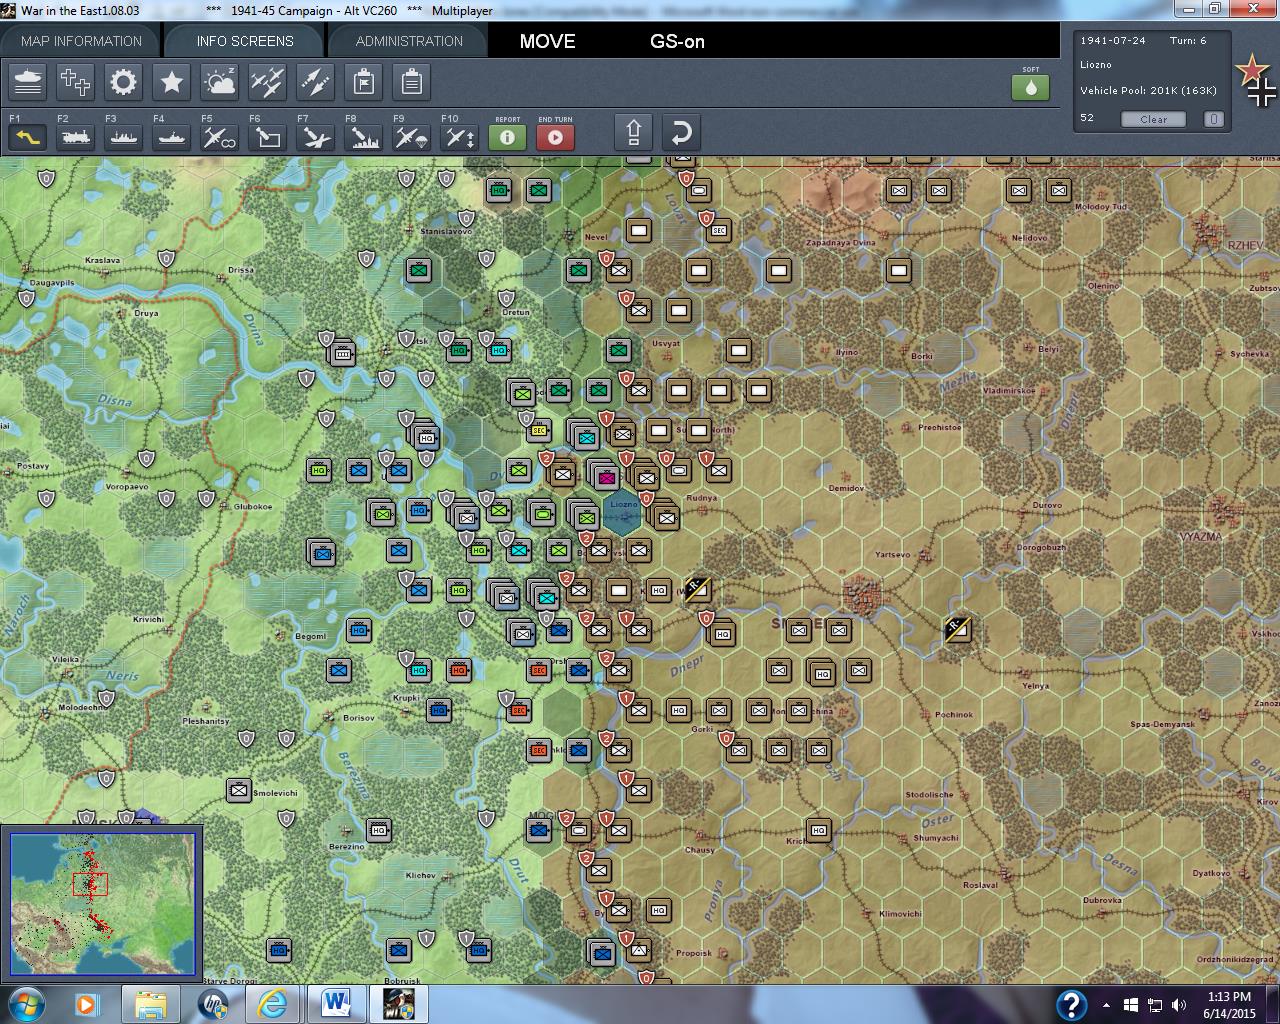This screenshot has width=1280, height=1024.
Task: Click the Soviet star and German cross emblem
Action: click(1256, 81)
